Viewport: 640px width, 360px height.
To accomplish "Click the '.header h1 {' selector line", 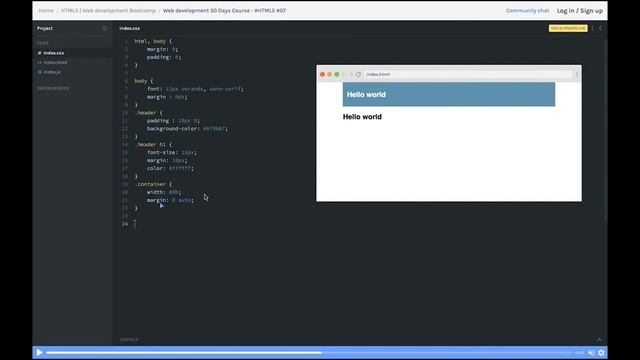I will tap(153, 144).
